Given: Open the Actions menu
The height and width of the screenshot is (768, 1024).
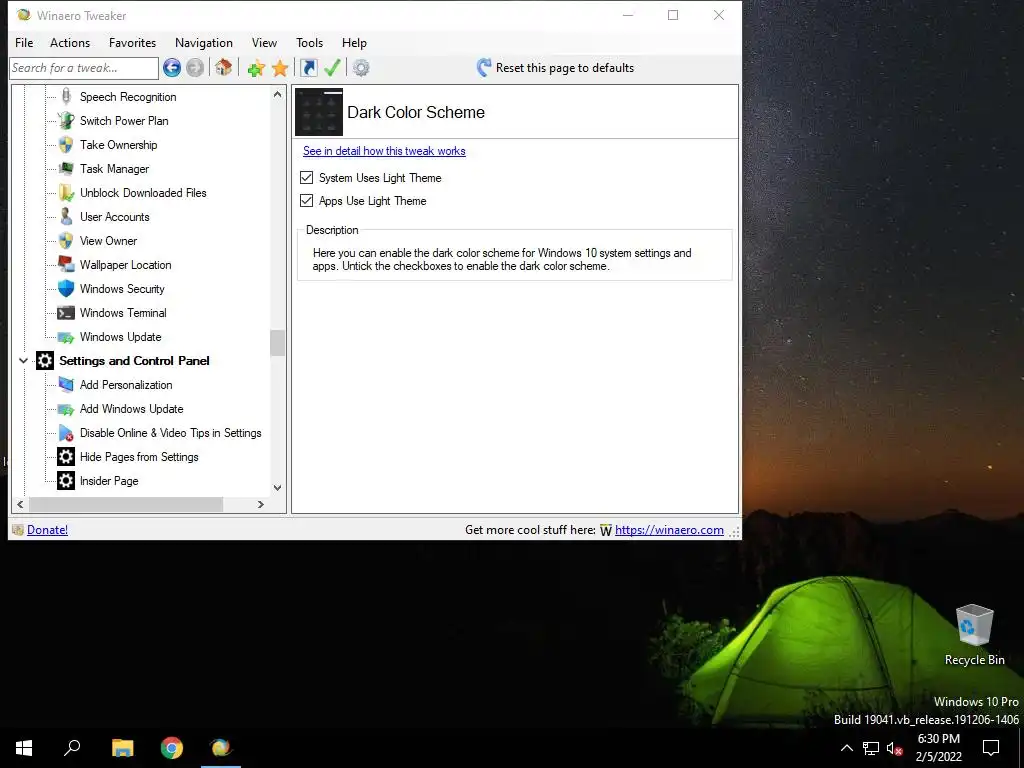Looking at the screenshot, I should tap(70, 42).
